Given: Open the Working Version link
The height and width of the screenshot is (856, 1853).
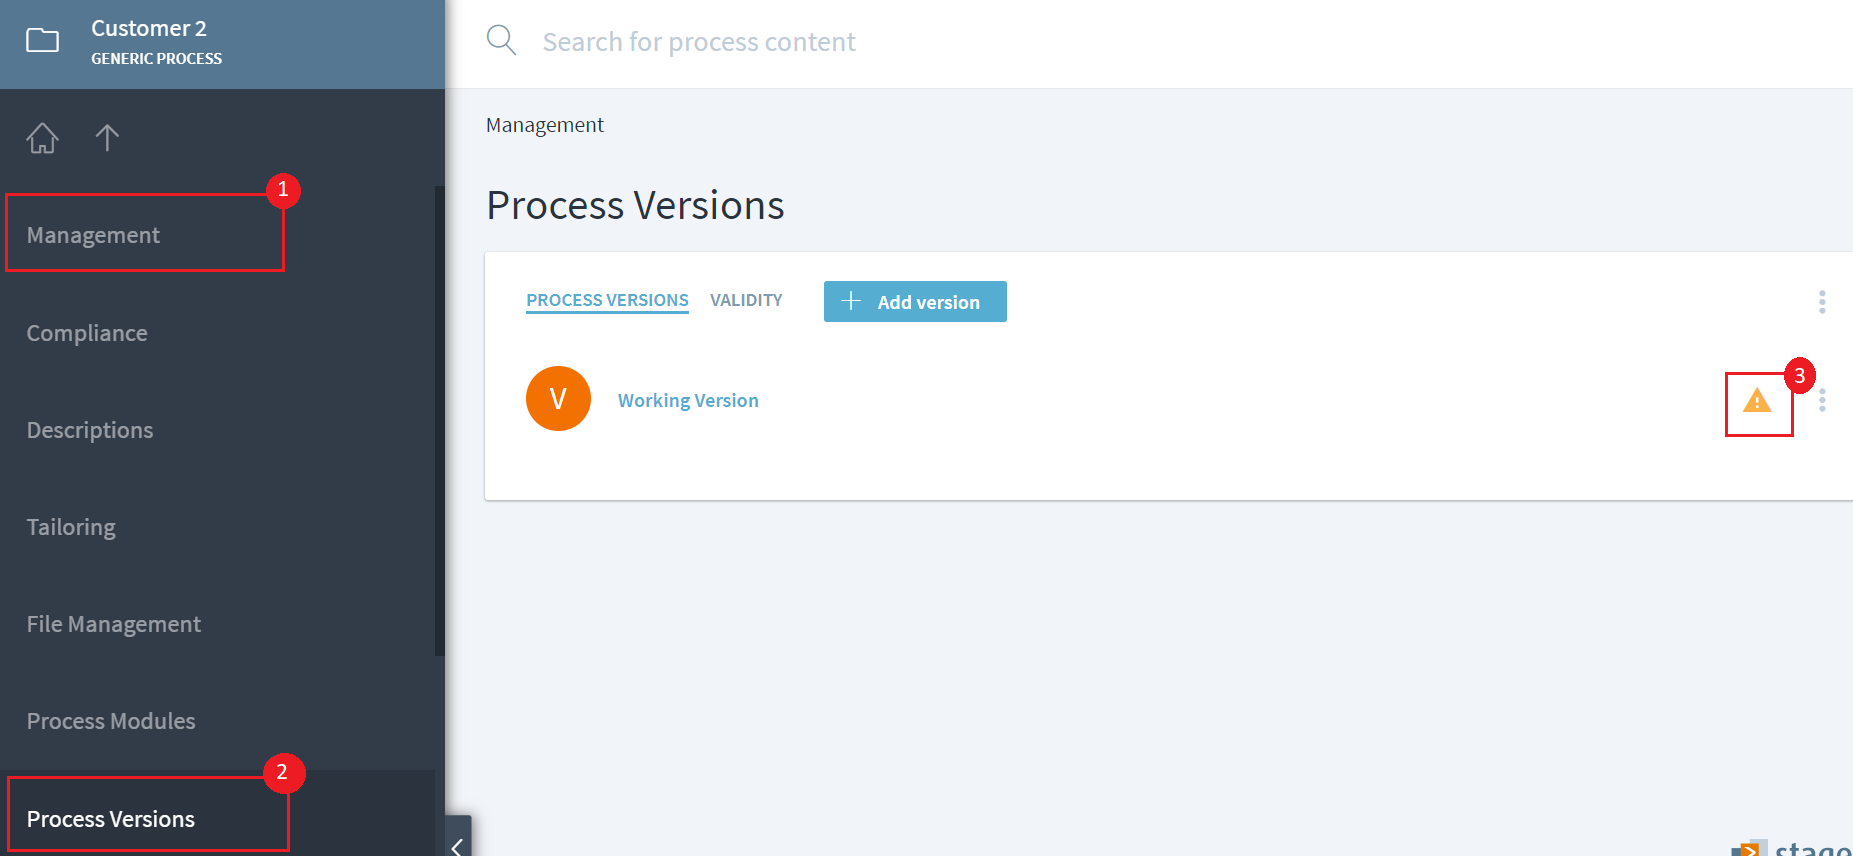Looking at the screenshot, I should point(688,400).
